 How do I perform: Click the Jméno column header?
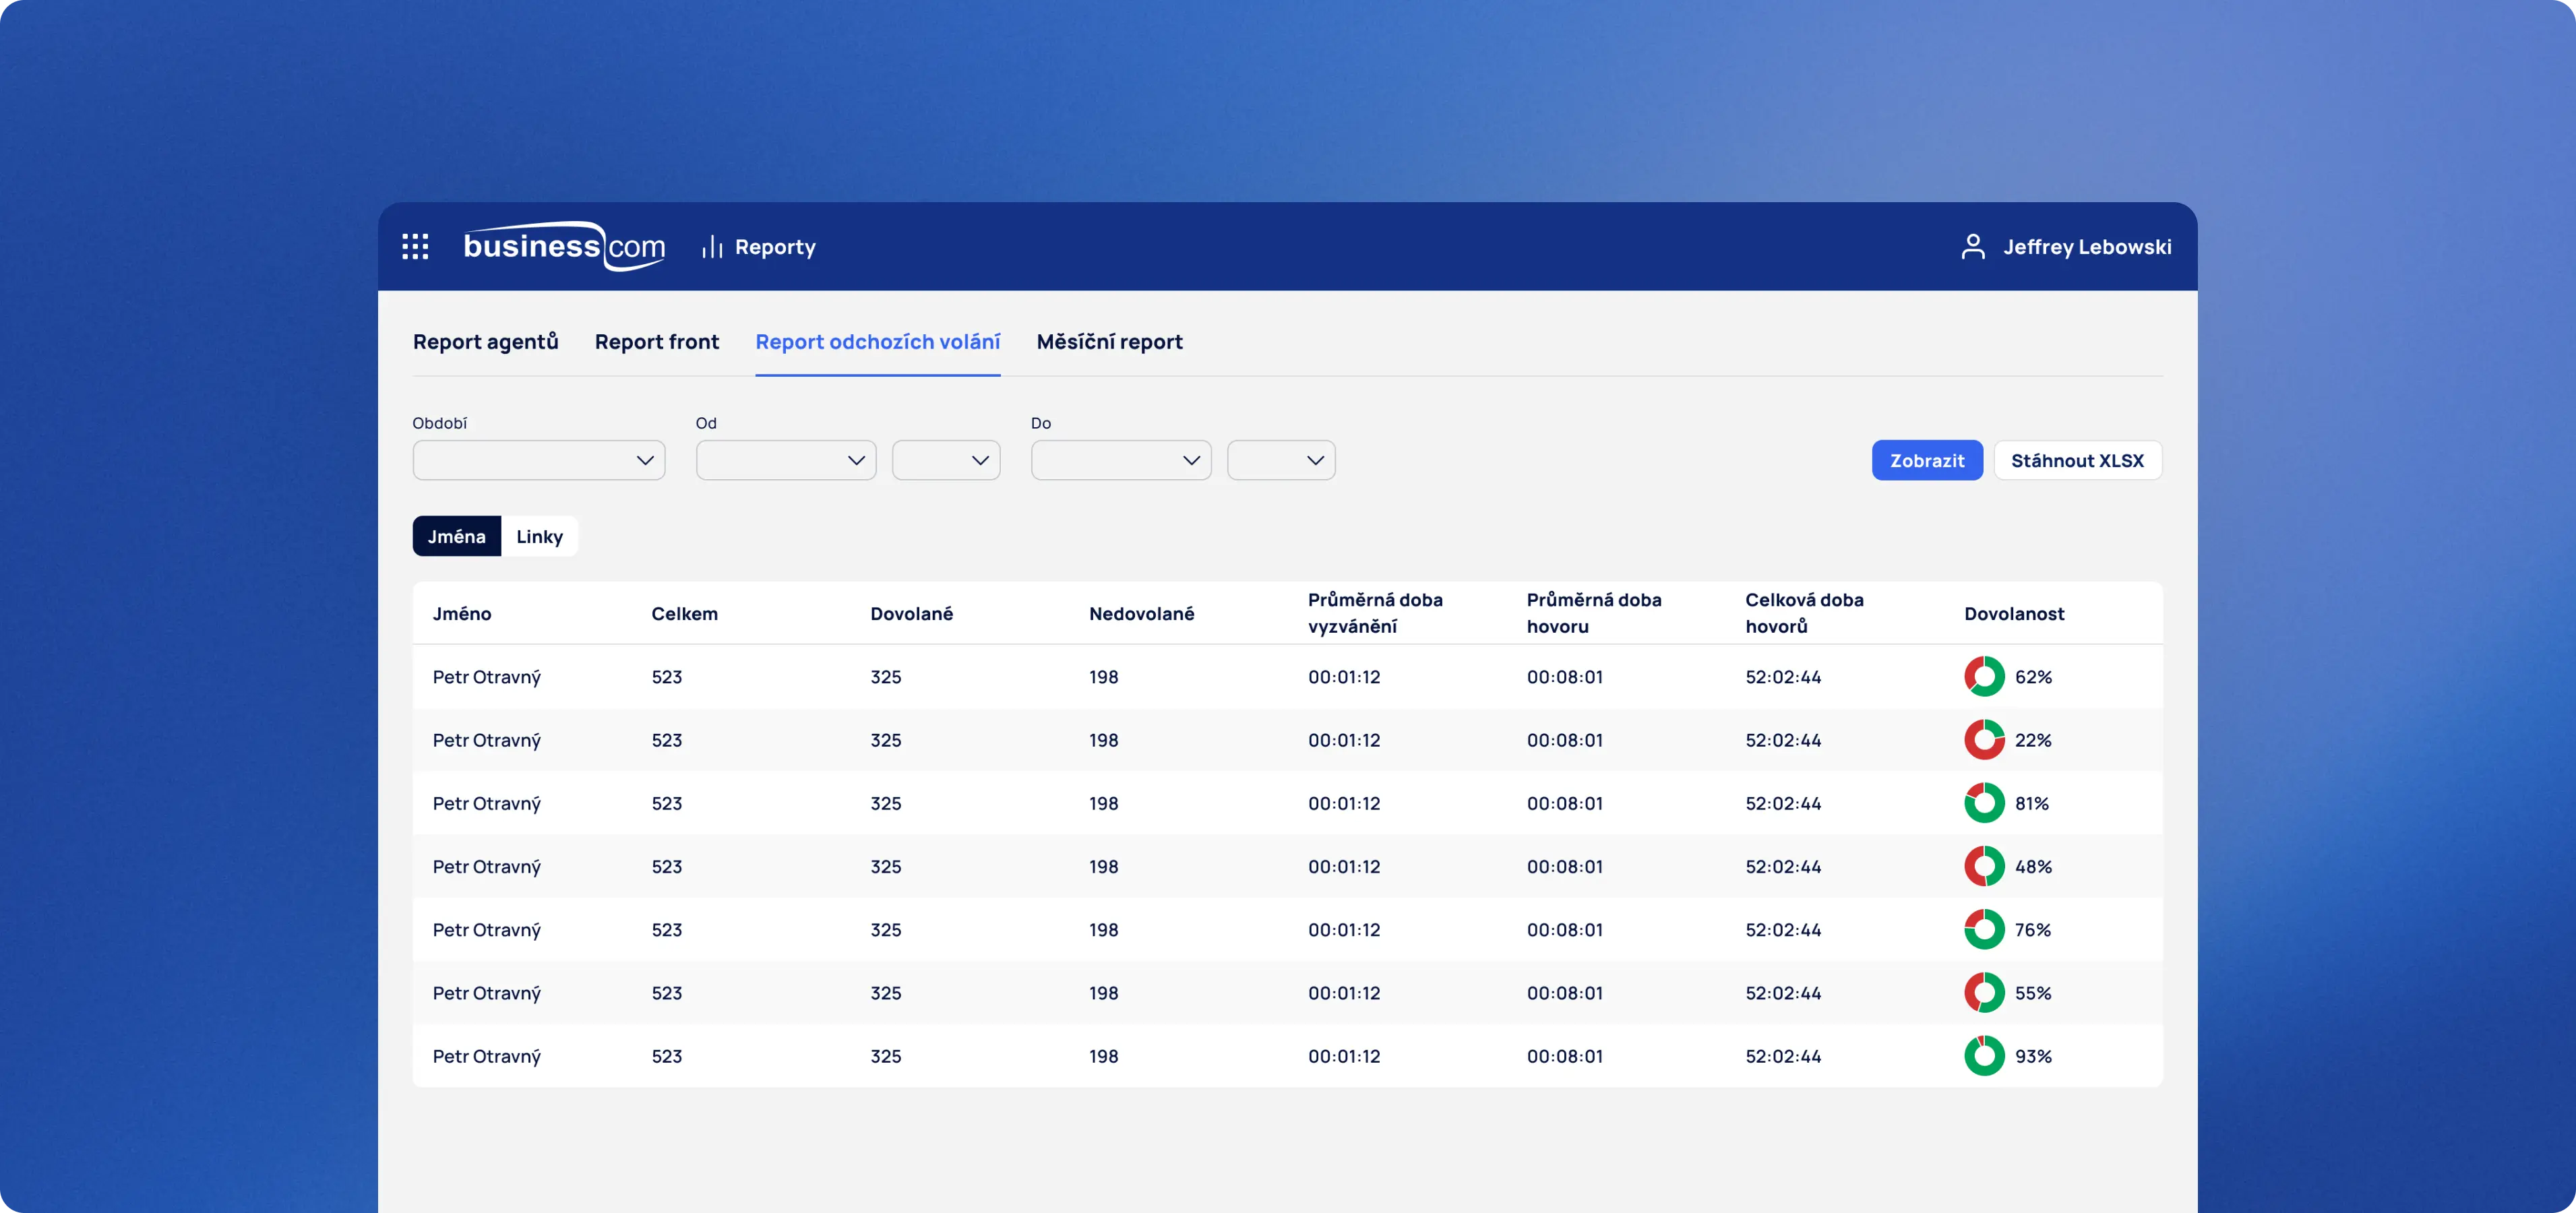(462, 613)
